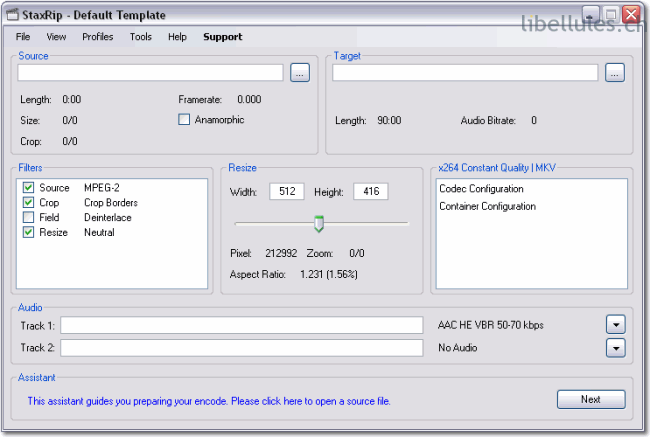Click the Target browse button

click(x=615, y=73)
